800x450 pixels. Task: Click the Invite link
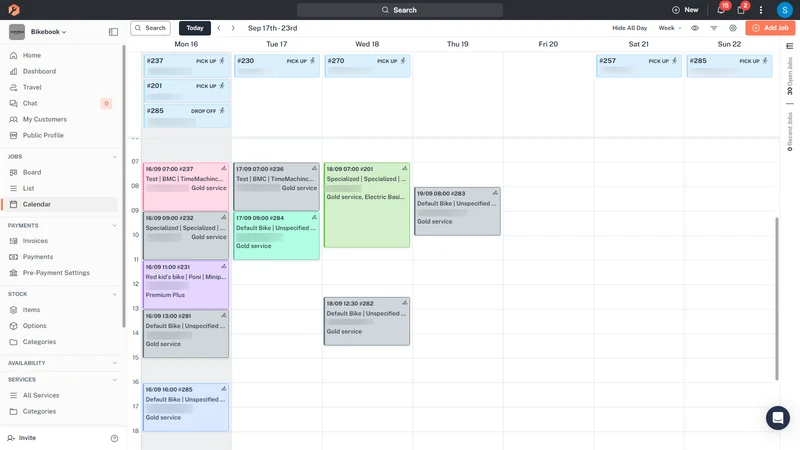22,438
